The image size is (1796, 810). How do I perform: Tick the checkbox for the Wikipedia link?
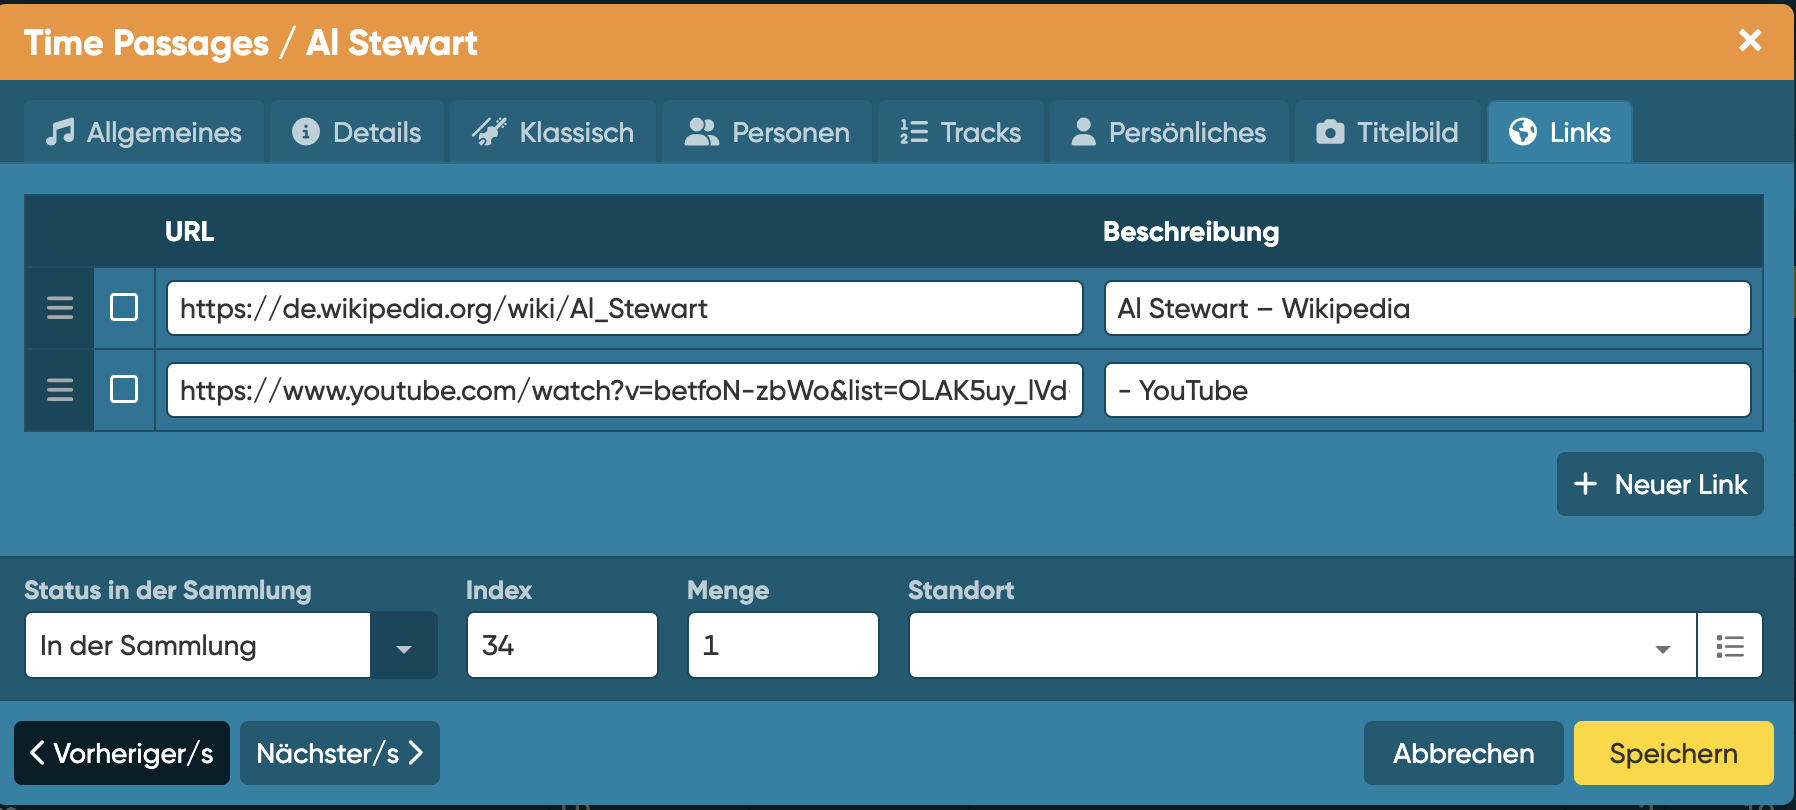tap(124, 308)
